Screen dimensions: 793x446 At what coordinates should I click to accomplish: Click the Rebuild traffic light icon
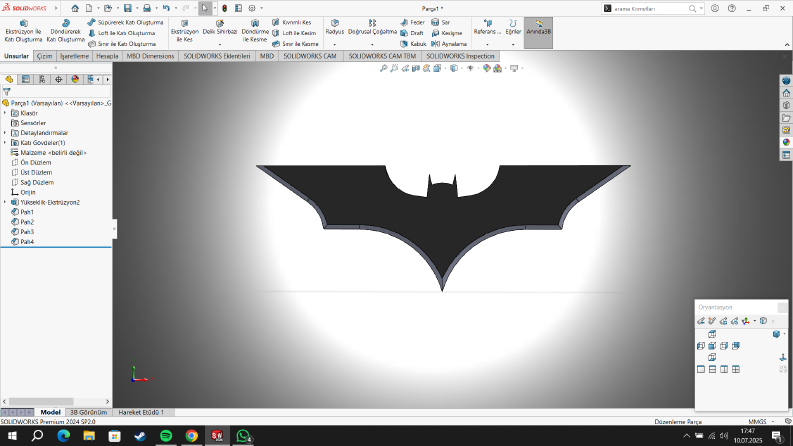click(225, 8)
